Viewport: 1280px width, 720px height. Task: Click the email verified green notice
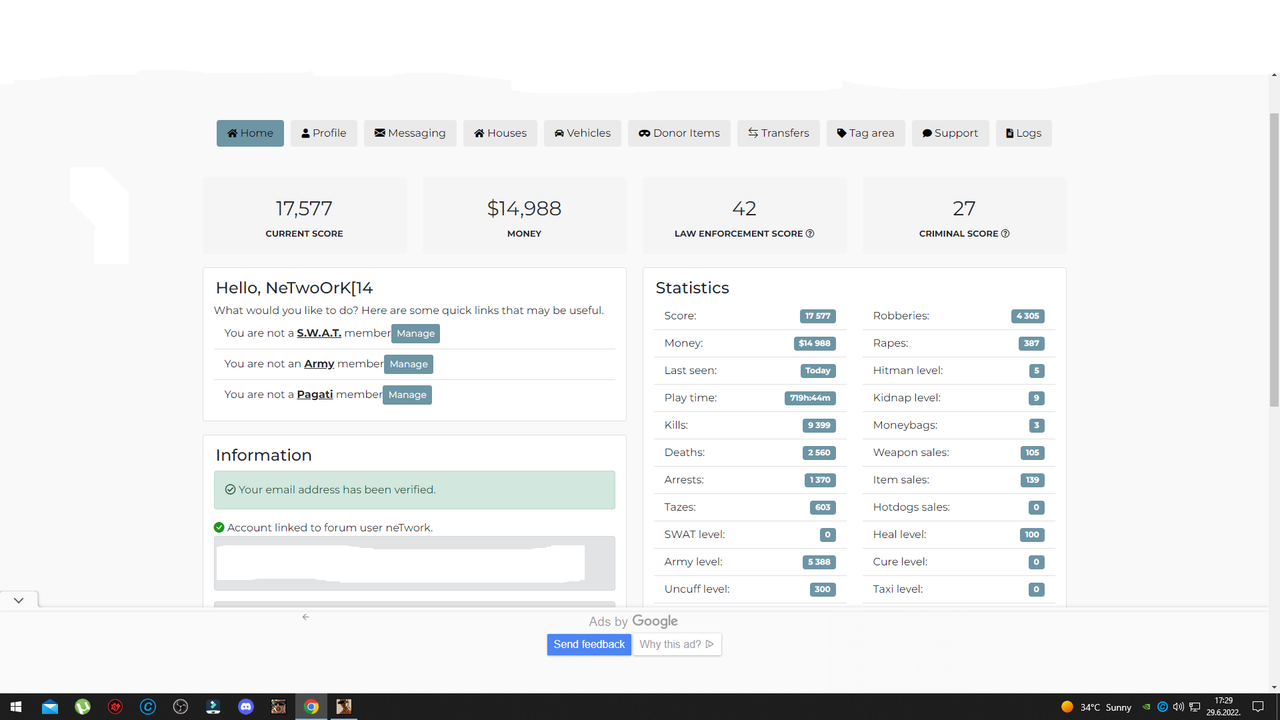coord(414,490)
